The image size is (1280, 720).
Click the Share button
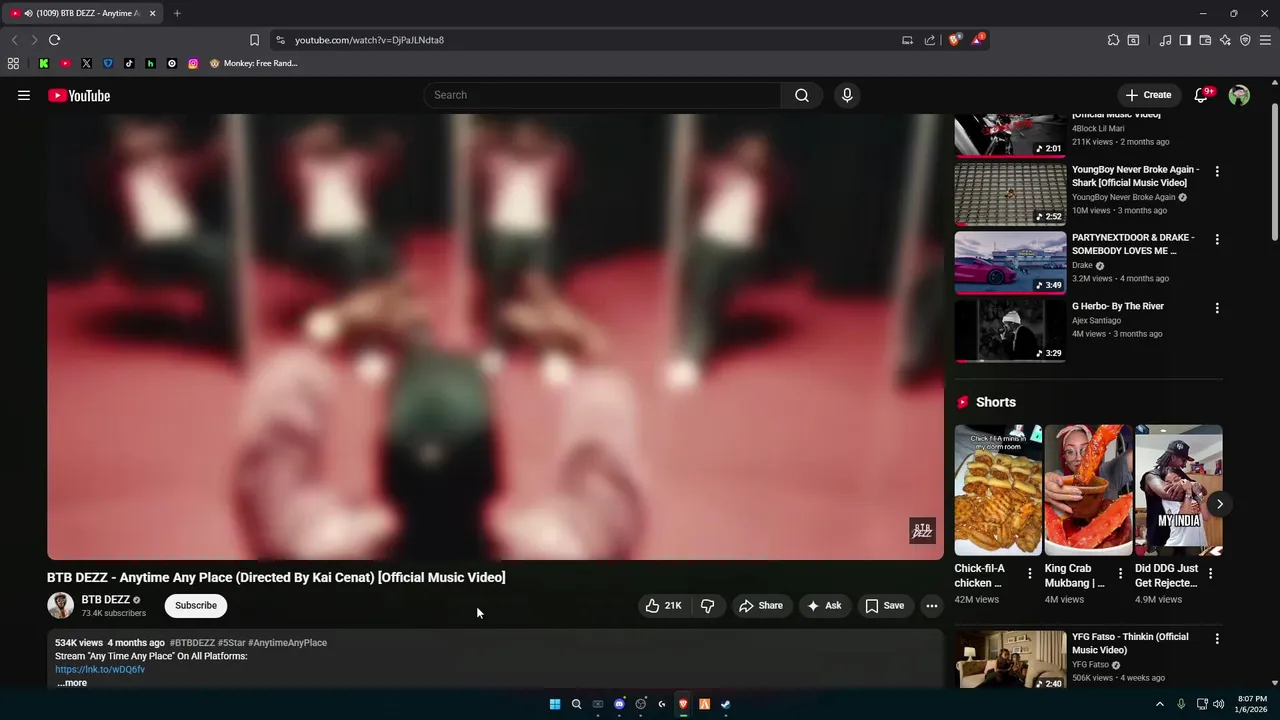point(761,605)
